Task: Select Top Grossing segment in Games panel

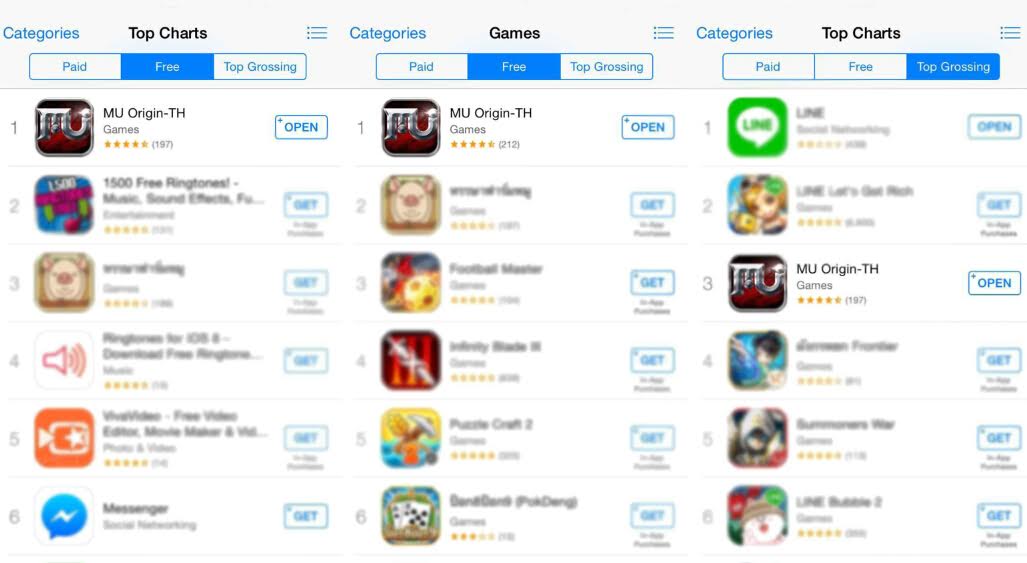Action: point(607,67)
